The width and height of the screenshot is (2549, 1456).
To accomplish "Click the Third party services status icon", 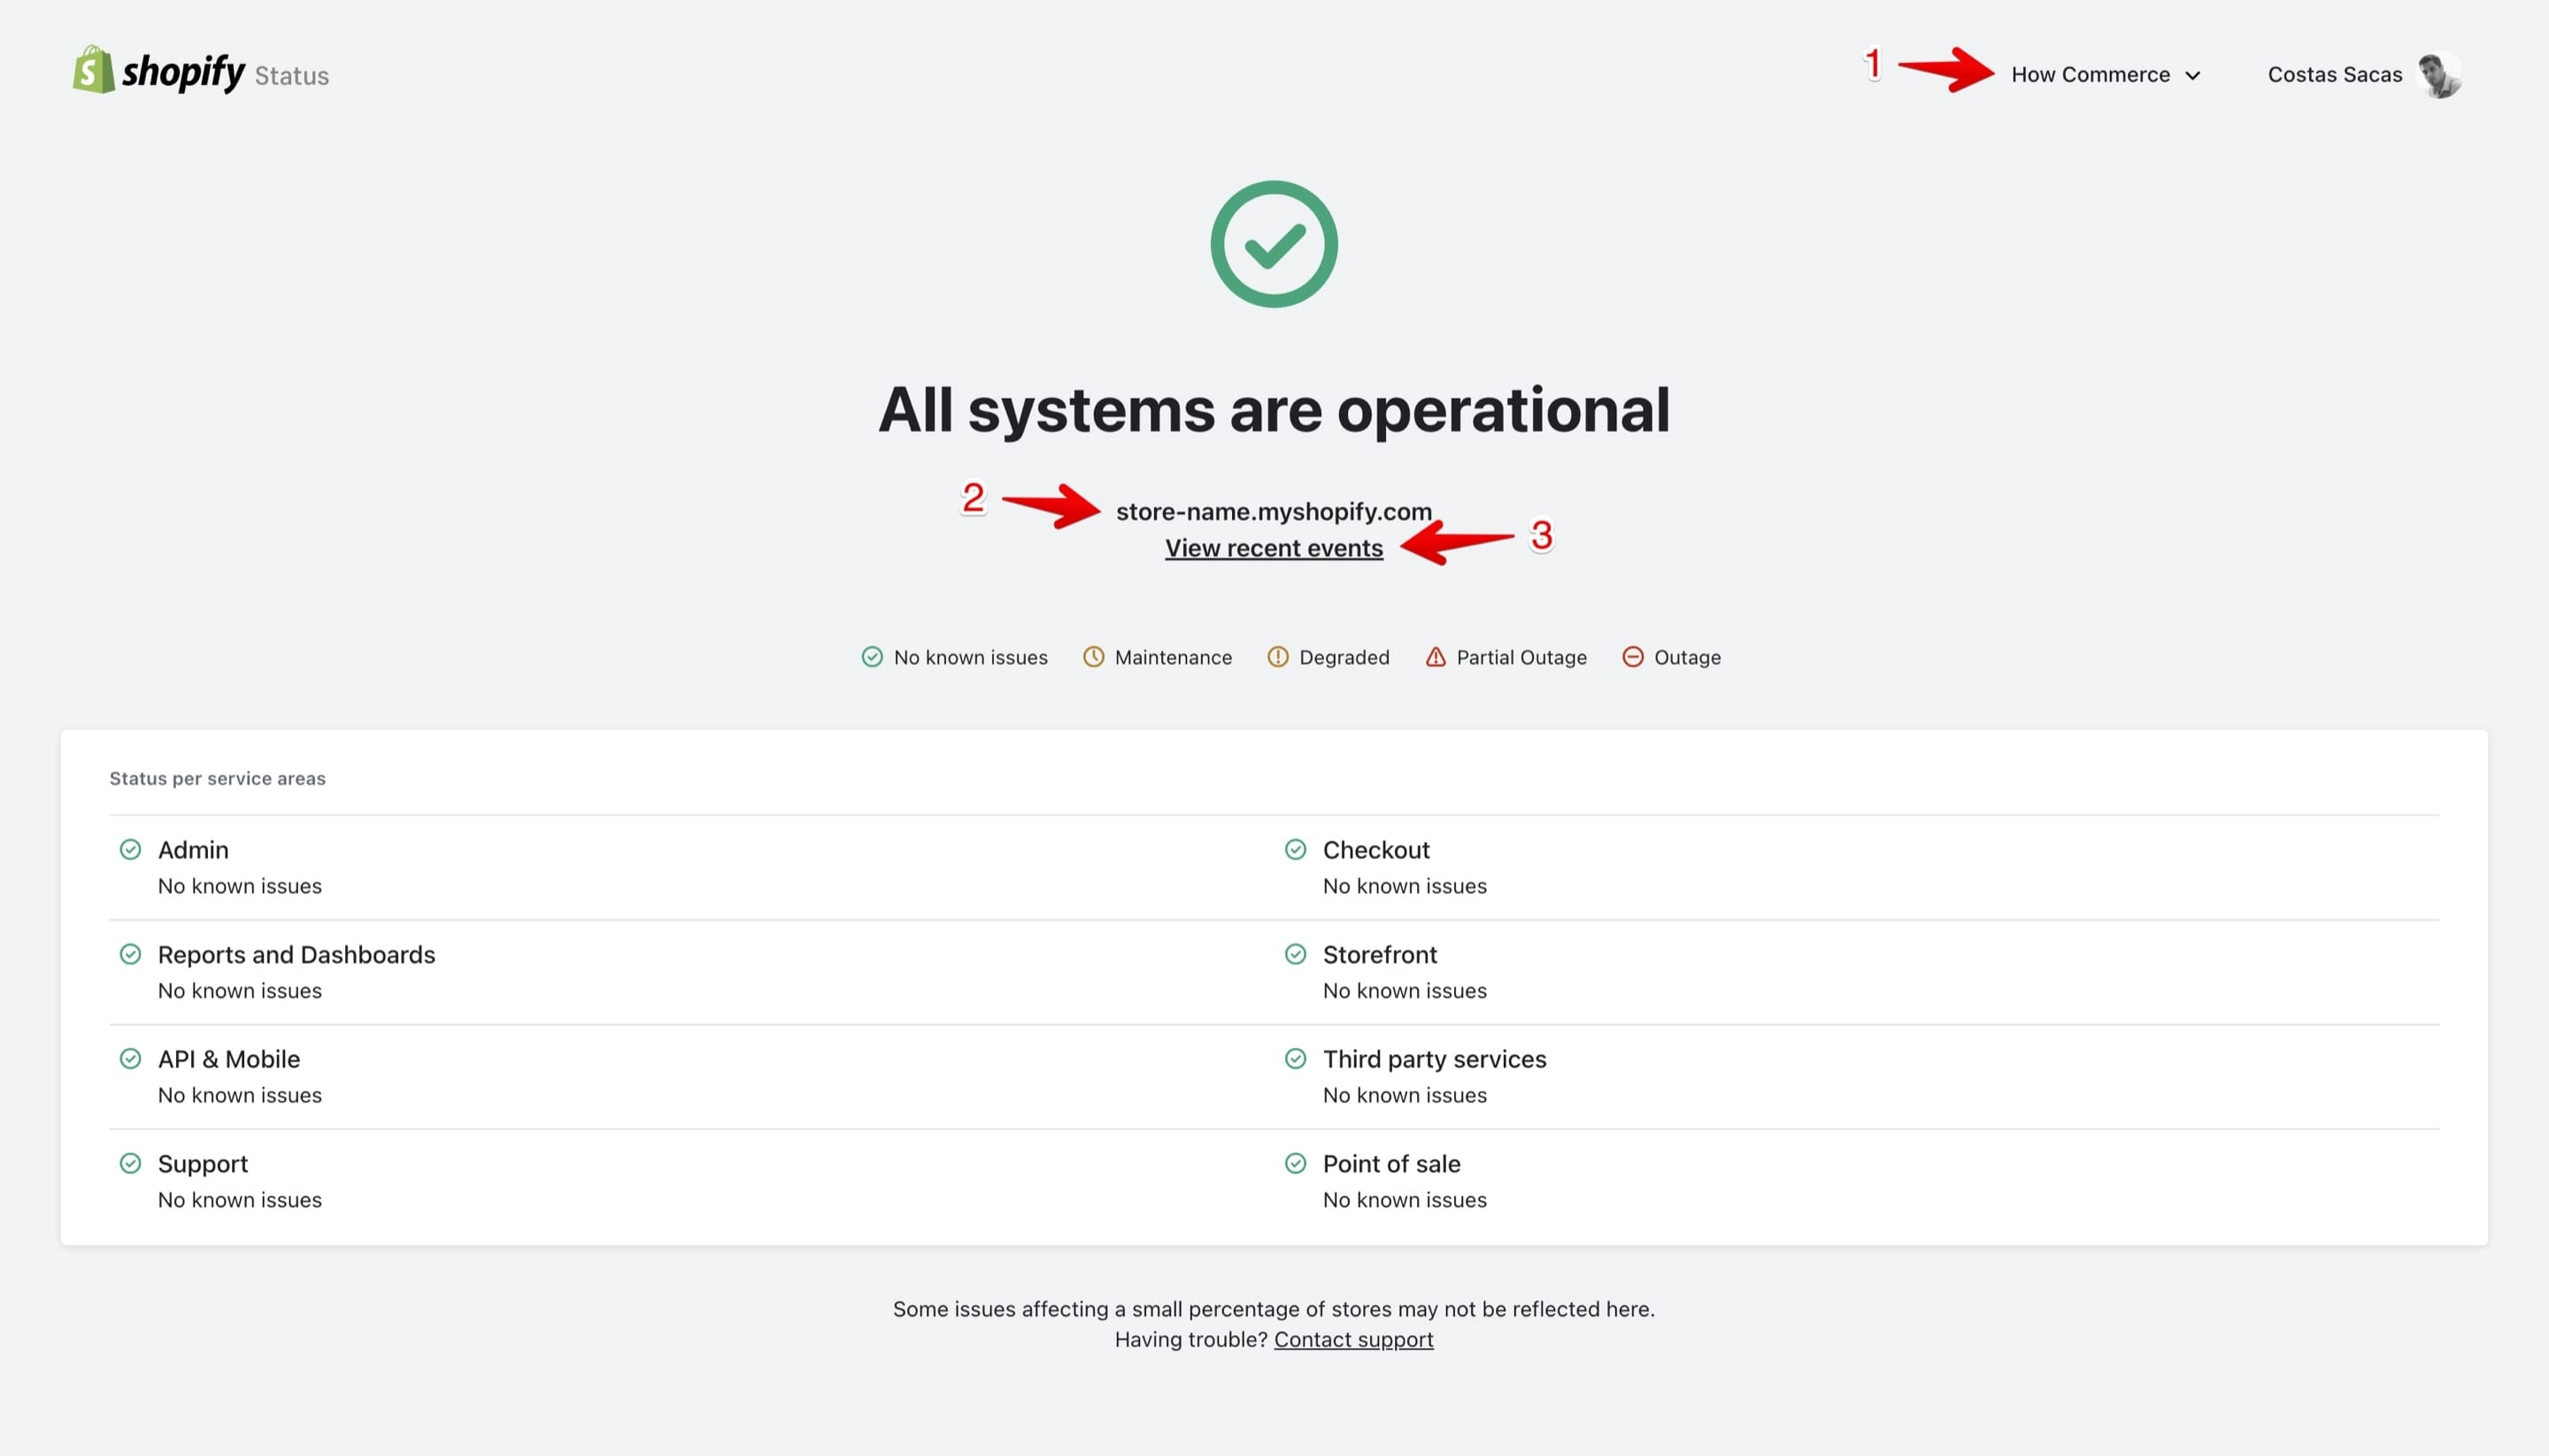I will coord(1295,1058).
